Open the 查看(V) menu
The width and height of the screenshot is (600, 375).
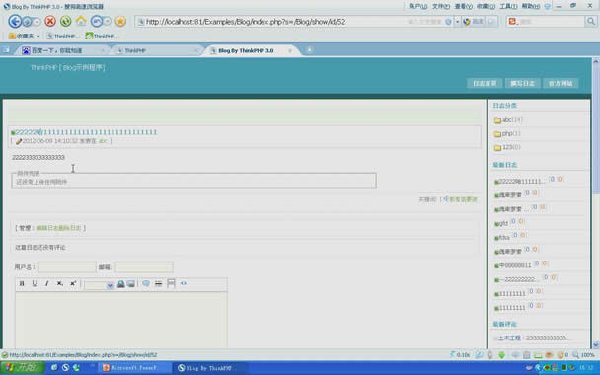463,6
